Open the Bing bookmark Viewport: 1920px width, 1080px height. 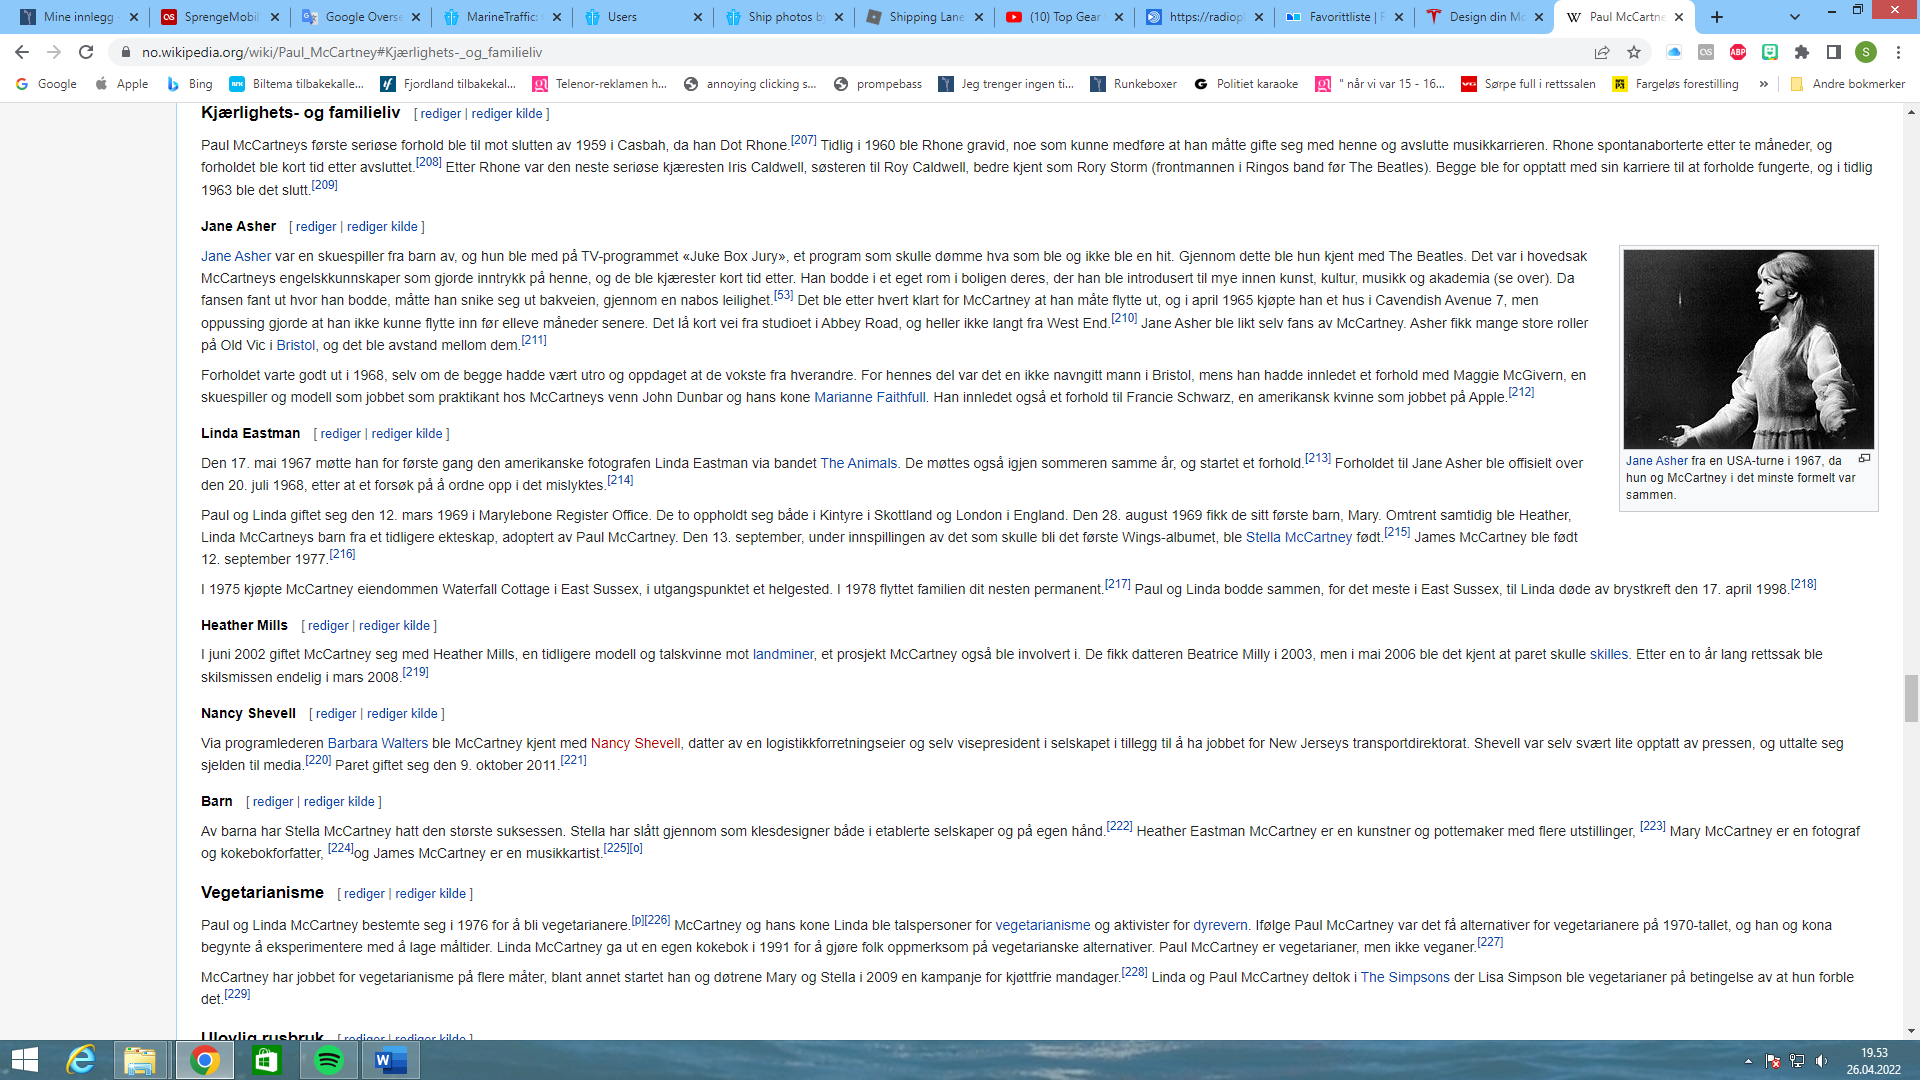click(189, 84)
